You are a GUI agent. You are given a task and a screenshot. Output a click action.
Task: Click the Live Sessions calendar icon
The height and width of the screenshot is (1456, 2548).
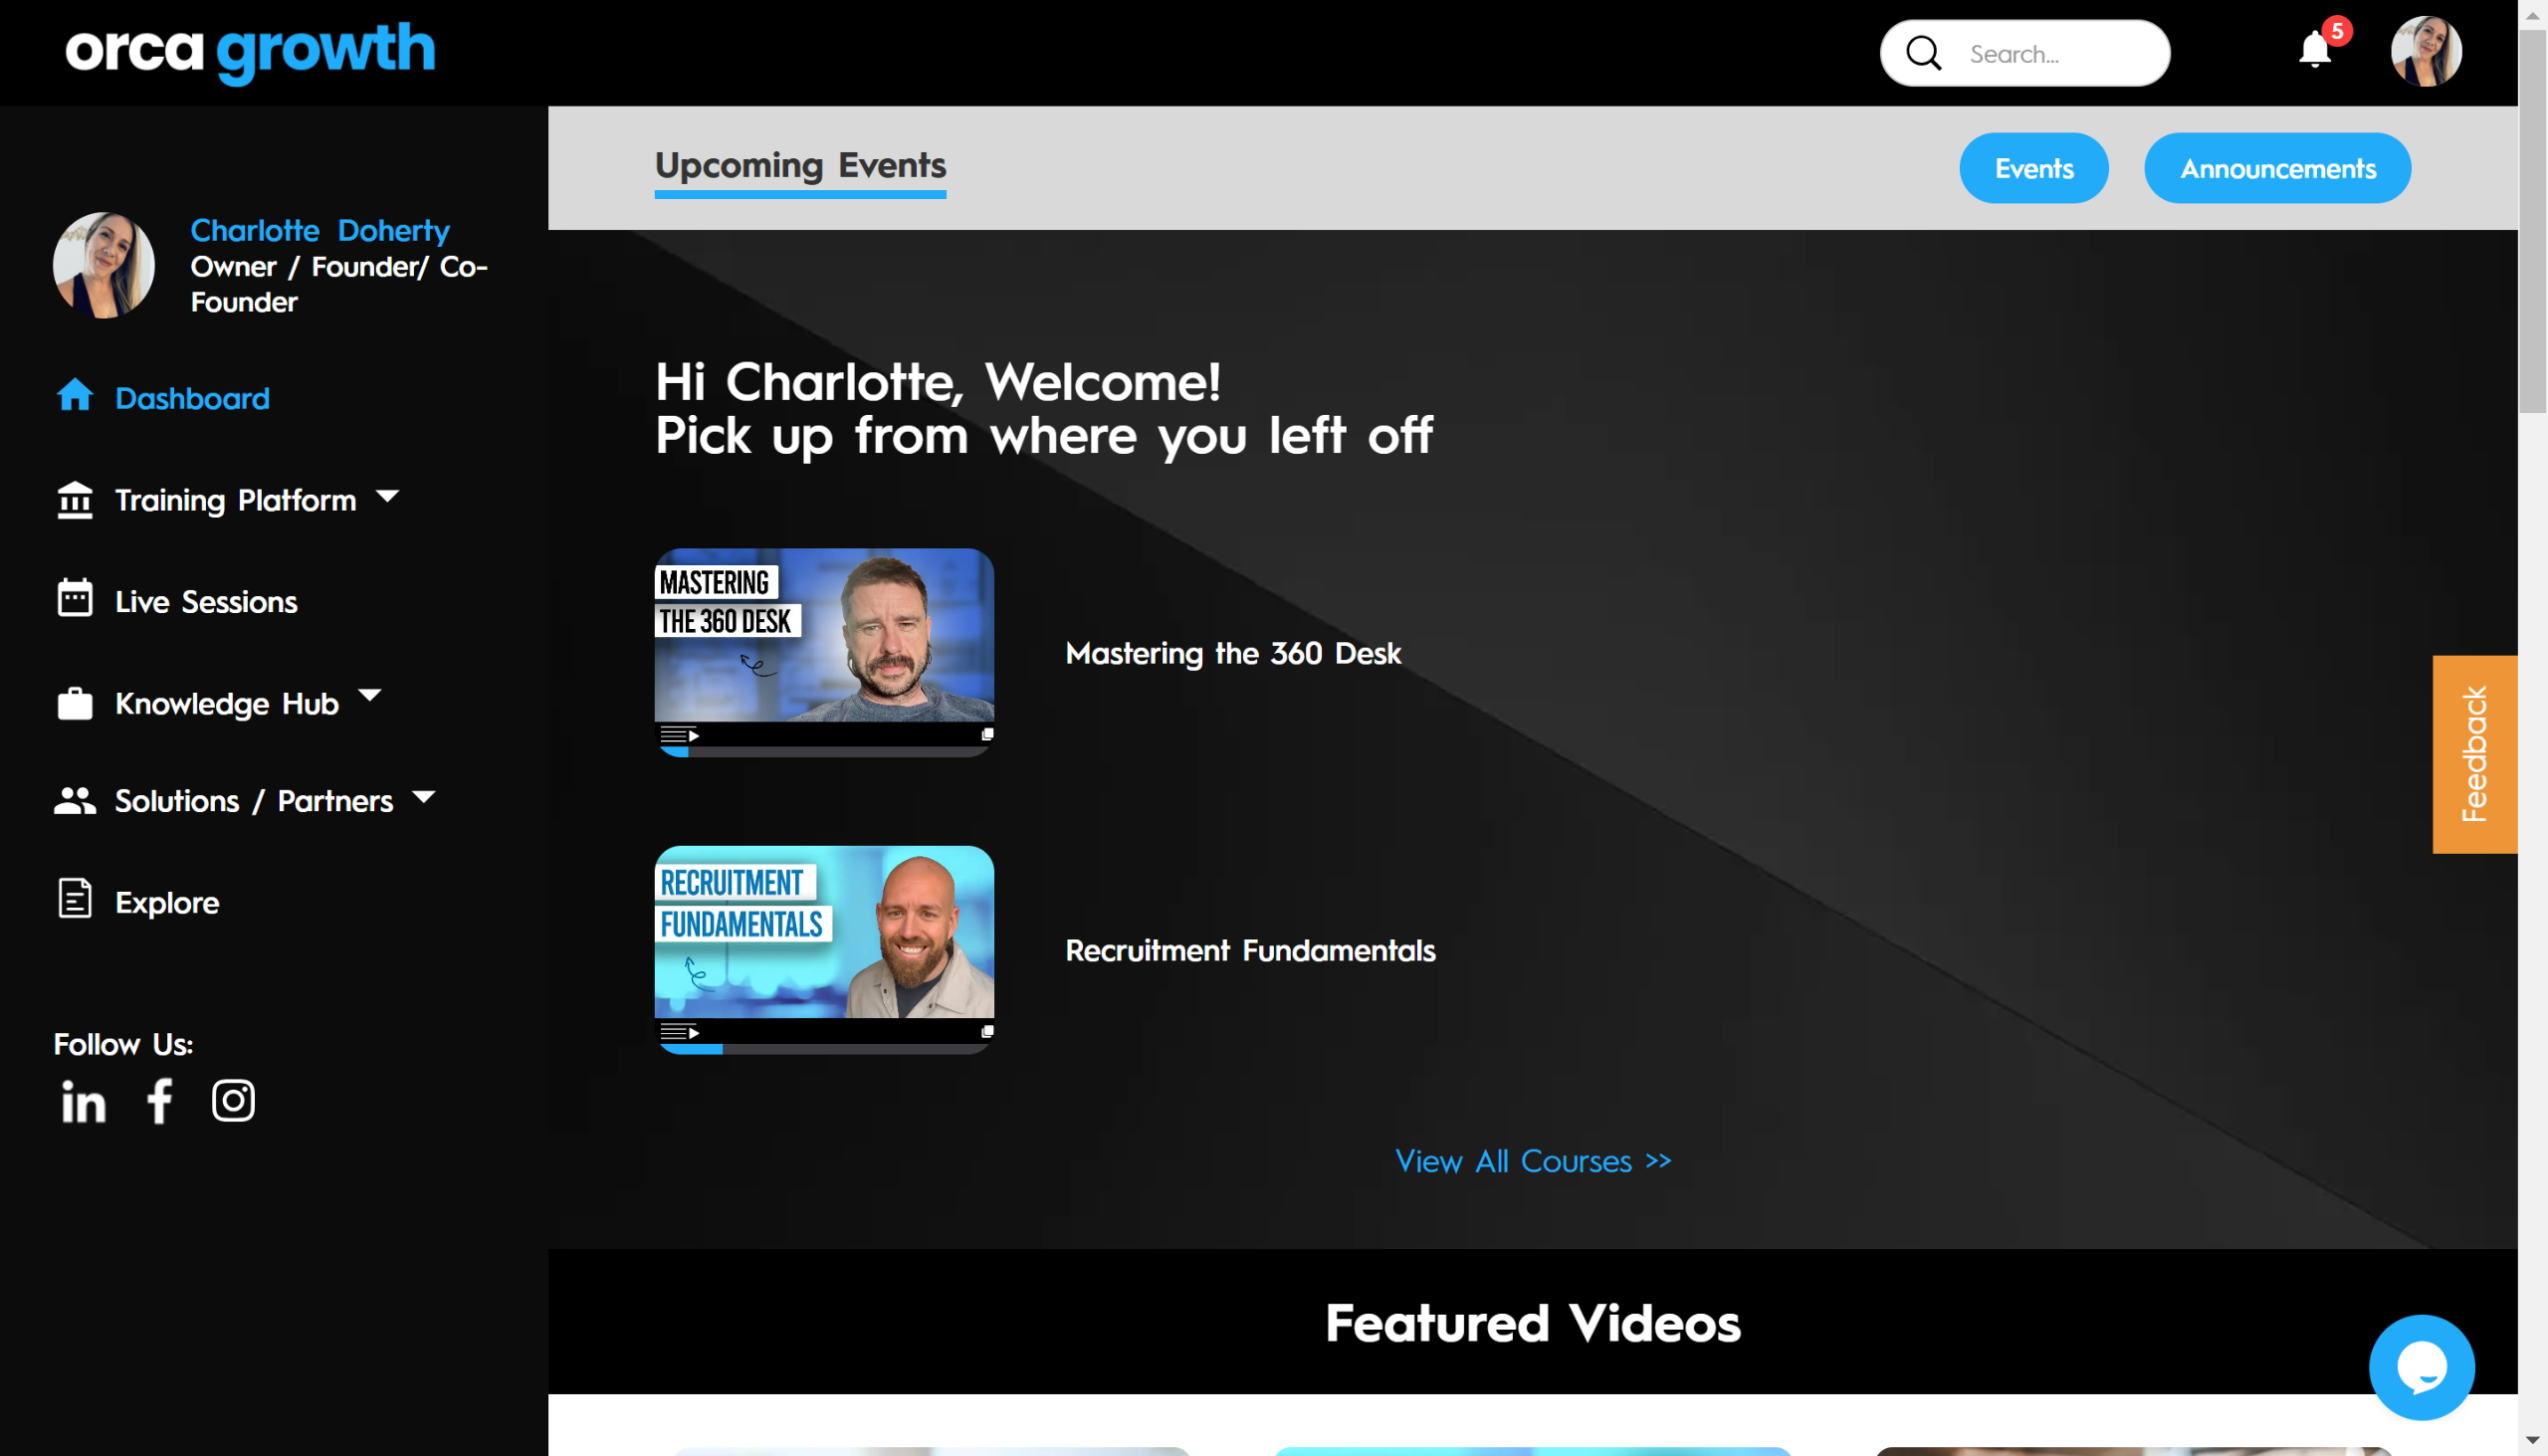75,598
